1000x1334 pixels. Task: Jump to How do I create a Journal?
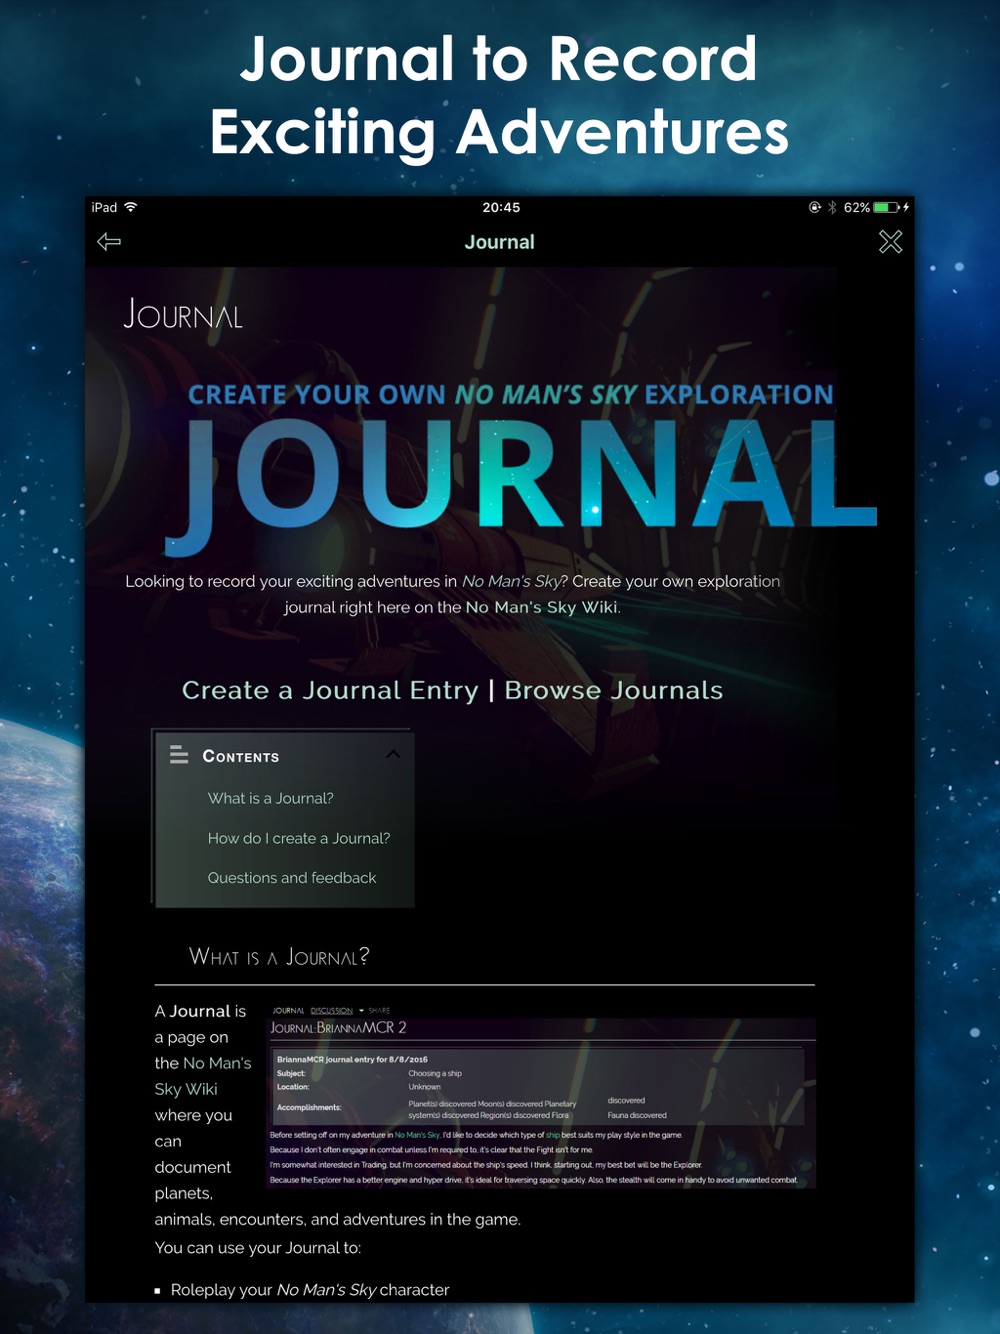[299, 838]
